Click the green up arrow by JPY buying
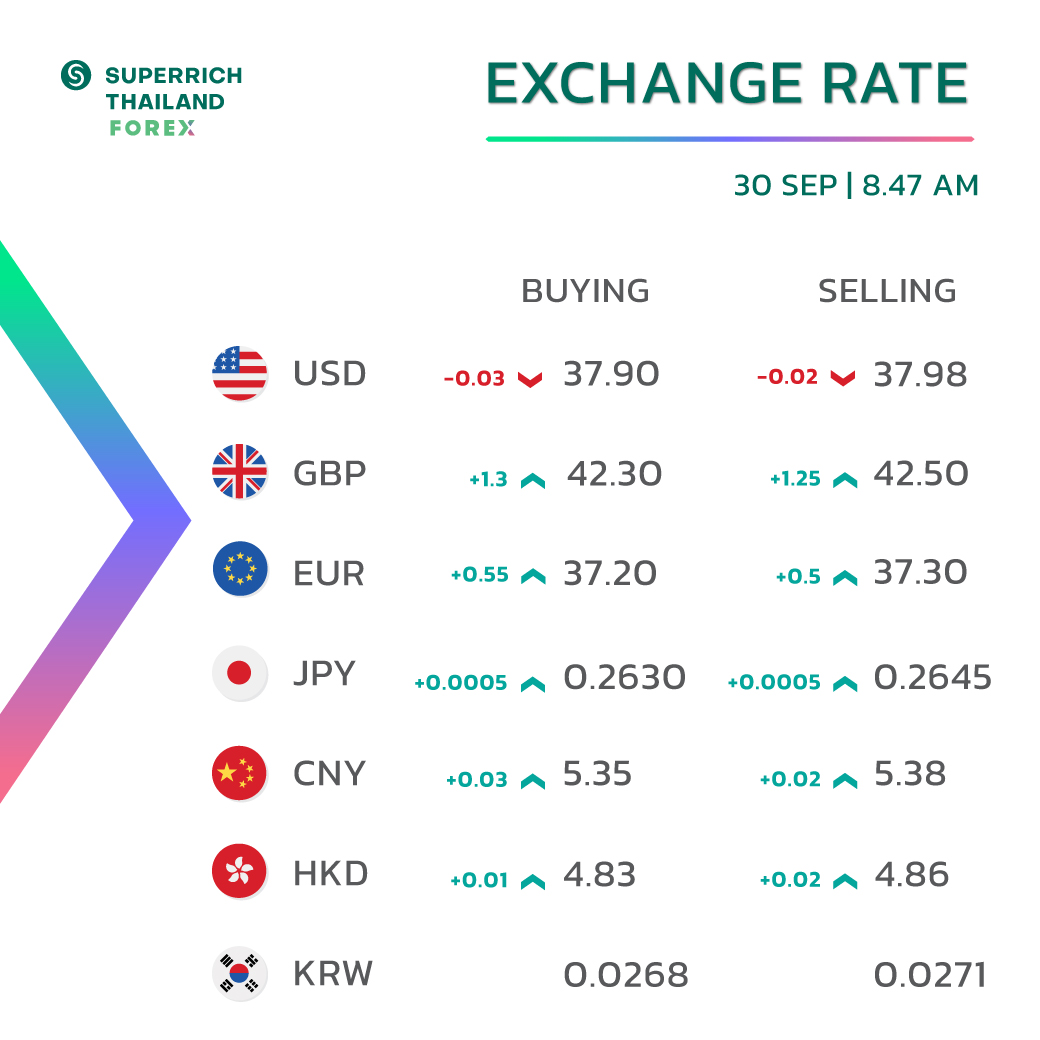 click(533, 684)
